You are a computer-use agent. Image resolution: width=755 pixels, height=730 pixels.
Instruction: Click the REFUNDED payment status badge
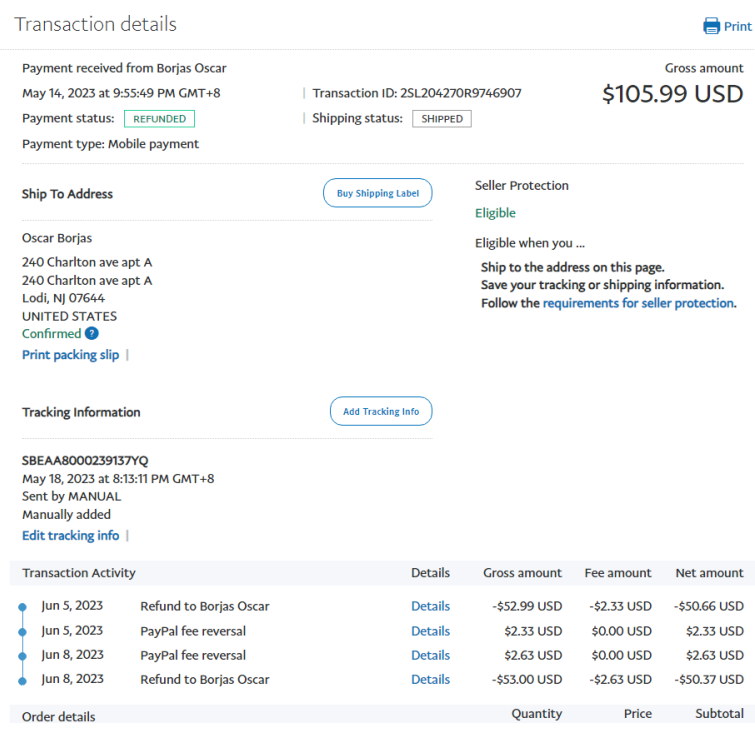click(x=159, y=118)
